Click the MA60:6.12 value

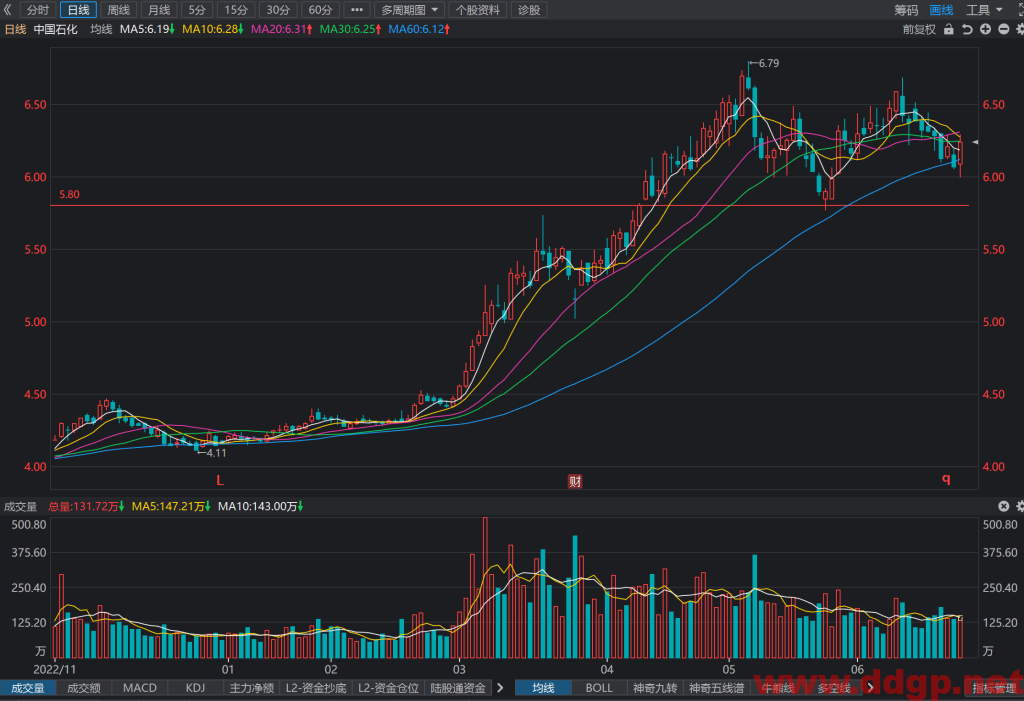[x=419, y=29]
